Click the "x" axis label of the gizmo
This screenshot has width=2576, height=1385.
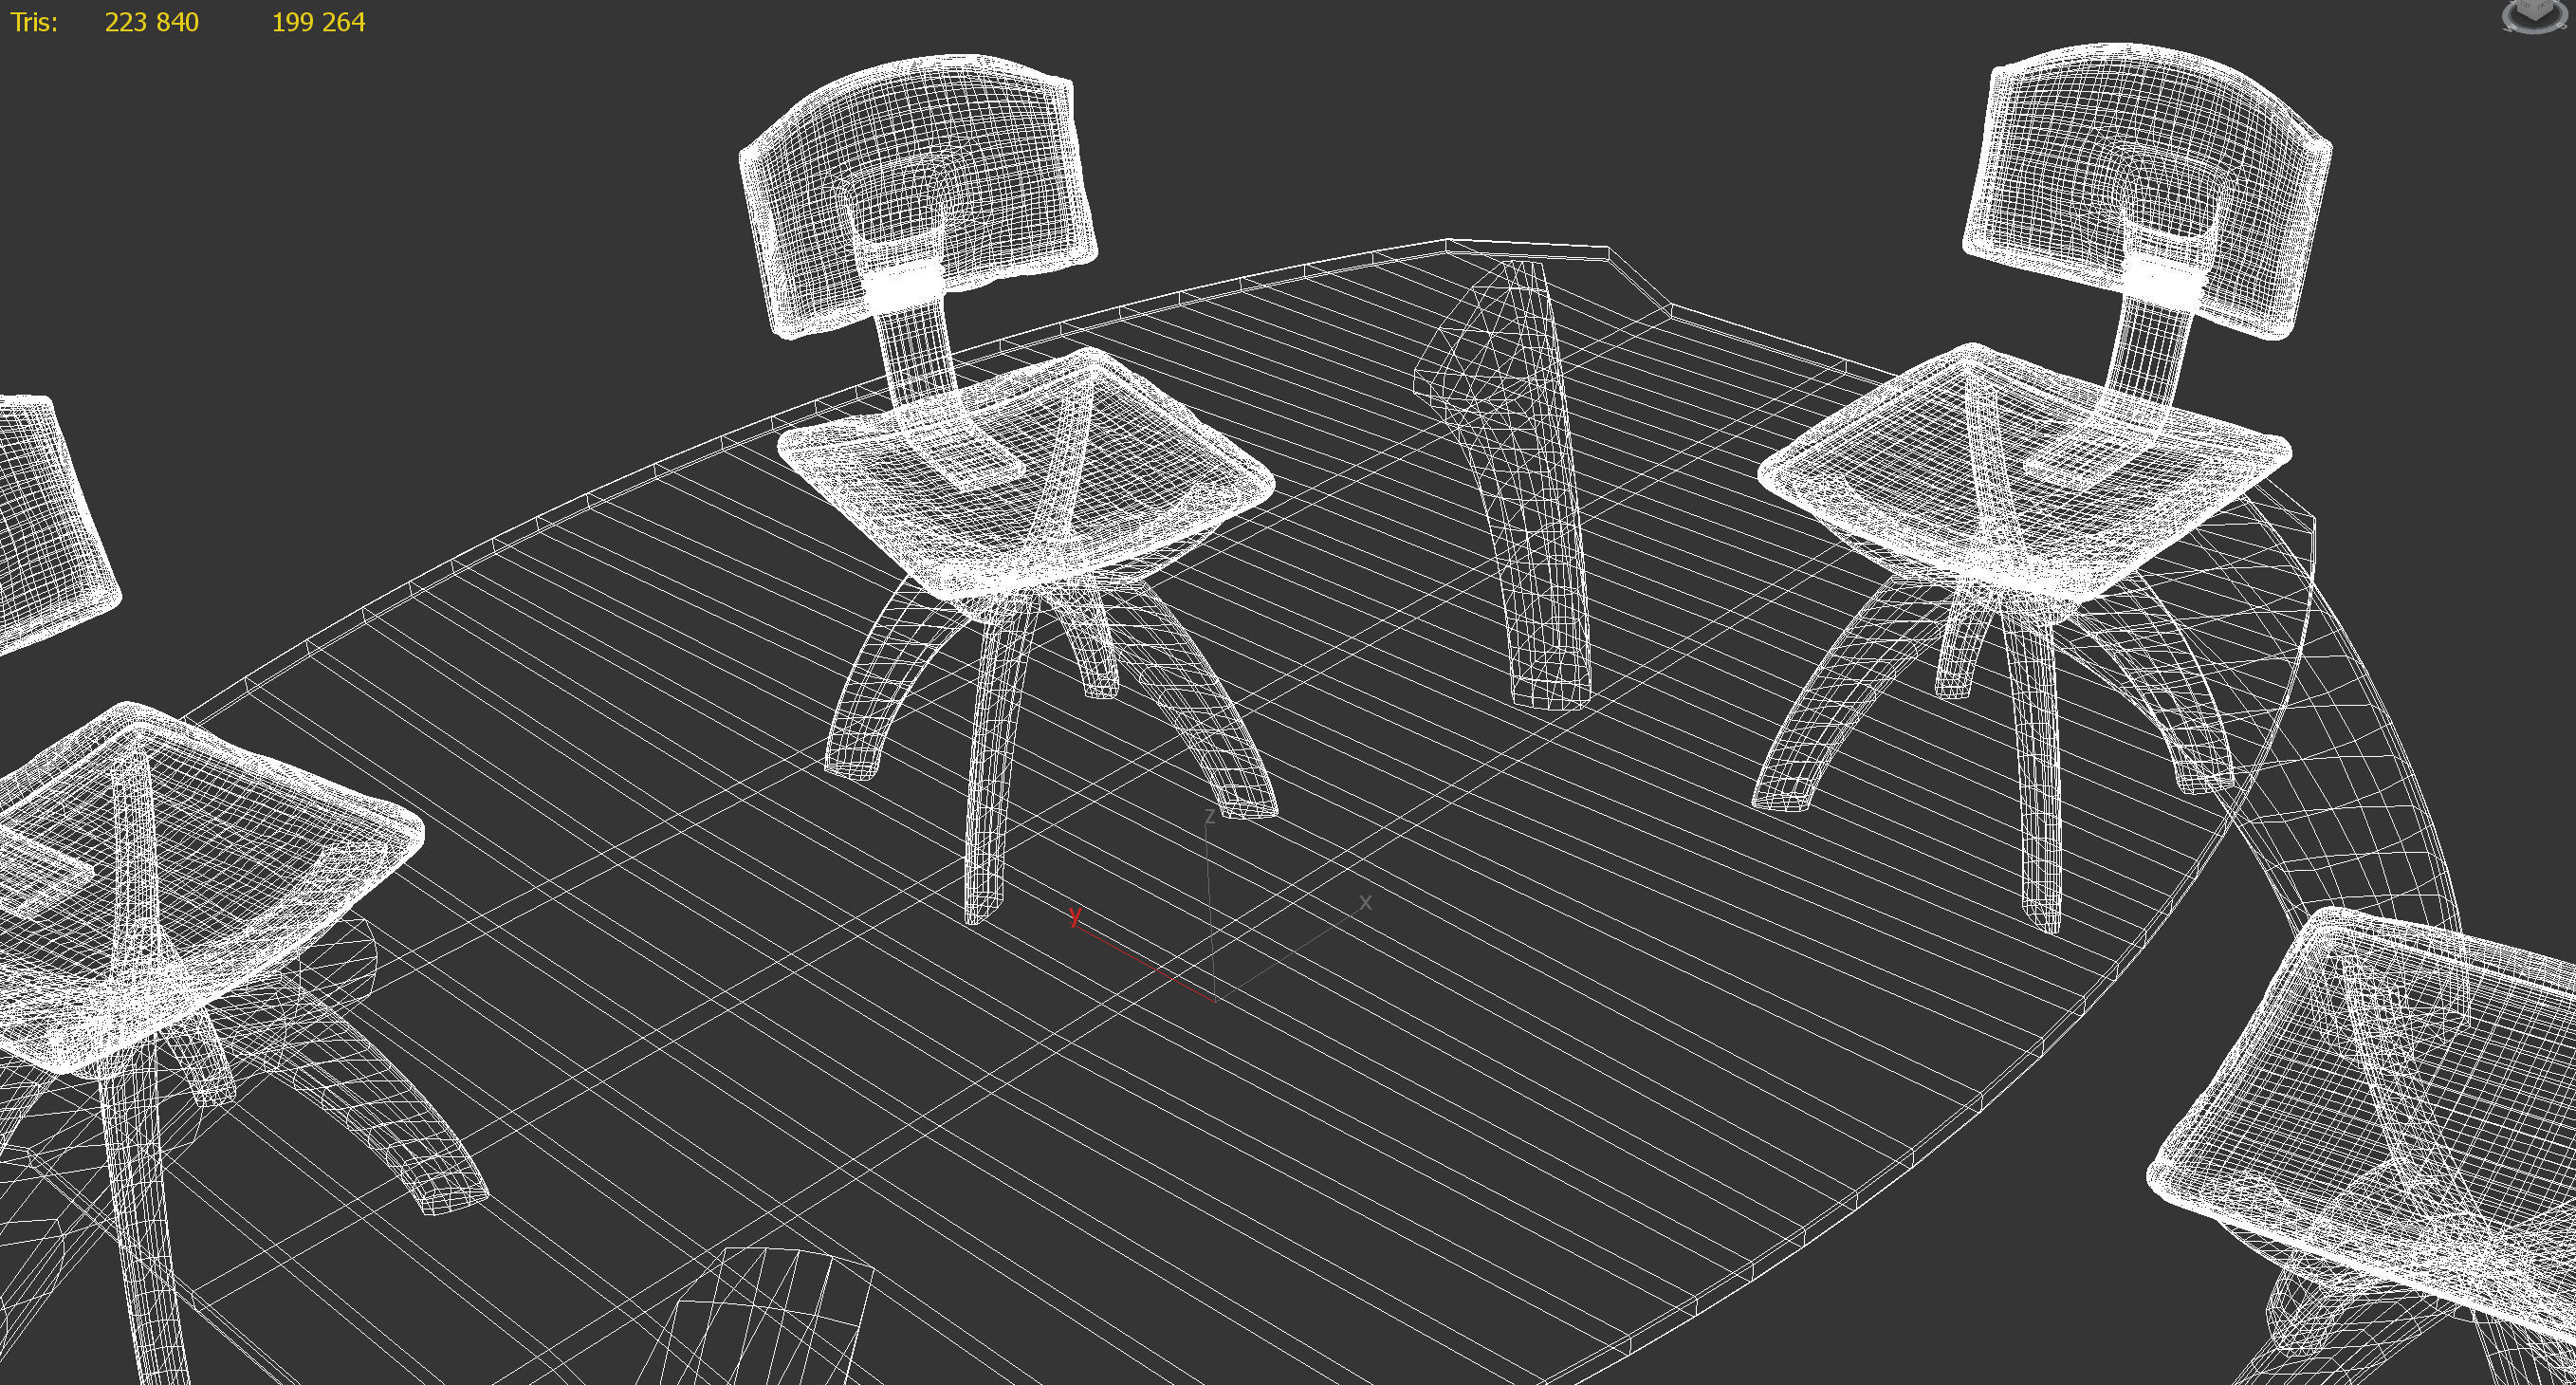pos(1365,902)
